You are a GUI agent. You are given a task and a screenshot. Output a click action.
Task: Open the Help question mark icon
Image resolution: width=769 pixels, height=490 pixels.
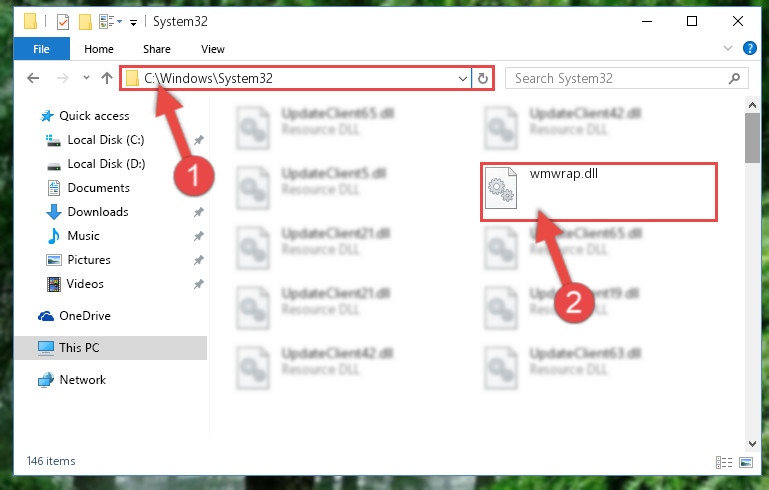click(x=749, y=48)
